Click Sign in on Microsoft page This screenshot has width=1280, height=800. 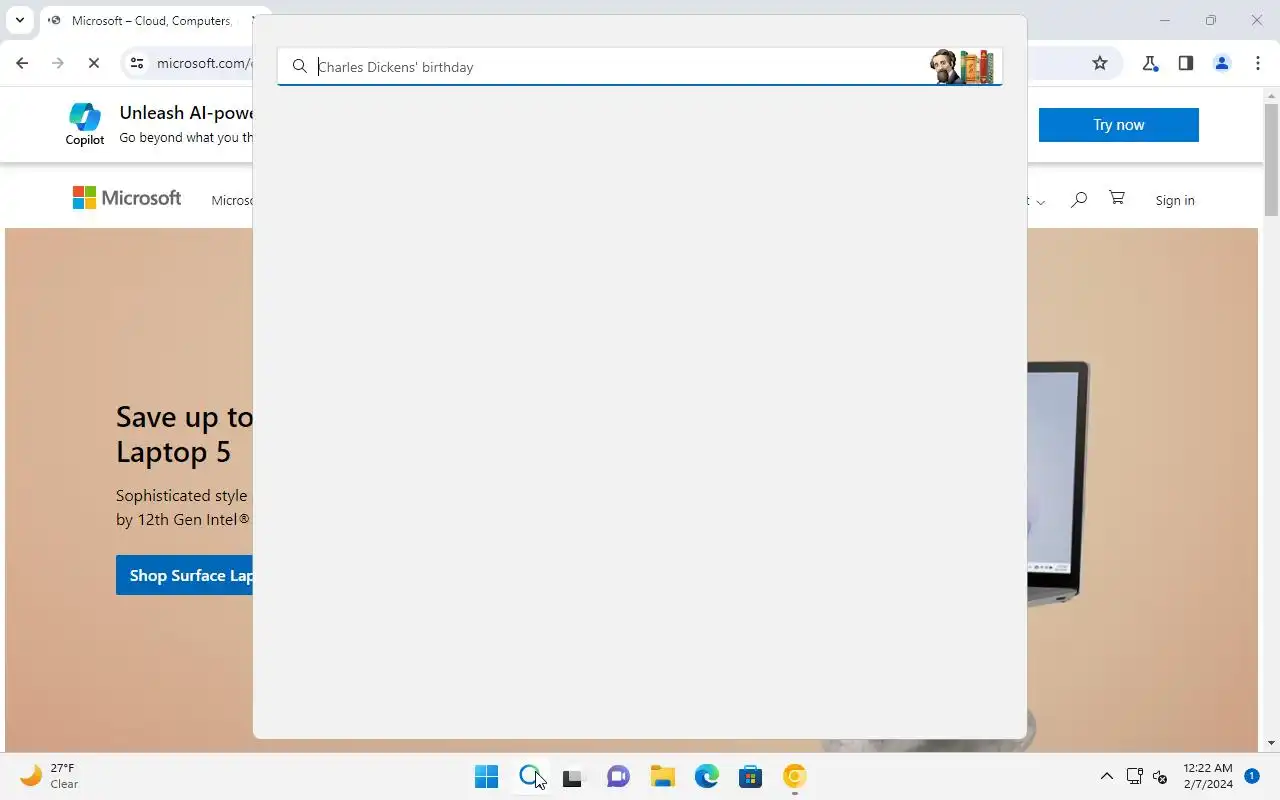click(1175, 200)
